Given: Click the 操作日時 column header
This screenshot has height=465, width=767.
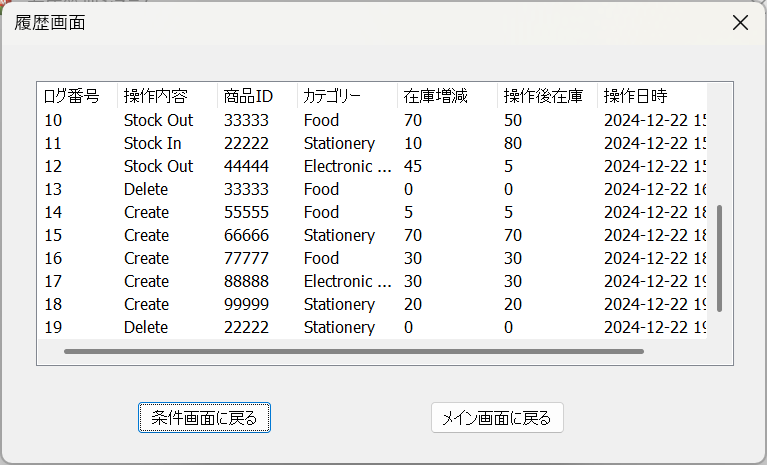Looking at the screenshot, I should [x=635, y=97].
